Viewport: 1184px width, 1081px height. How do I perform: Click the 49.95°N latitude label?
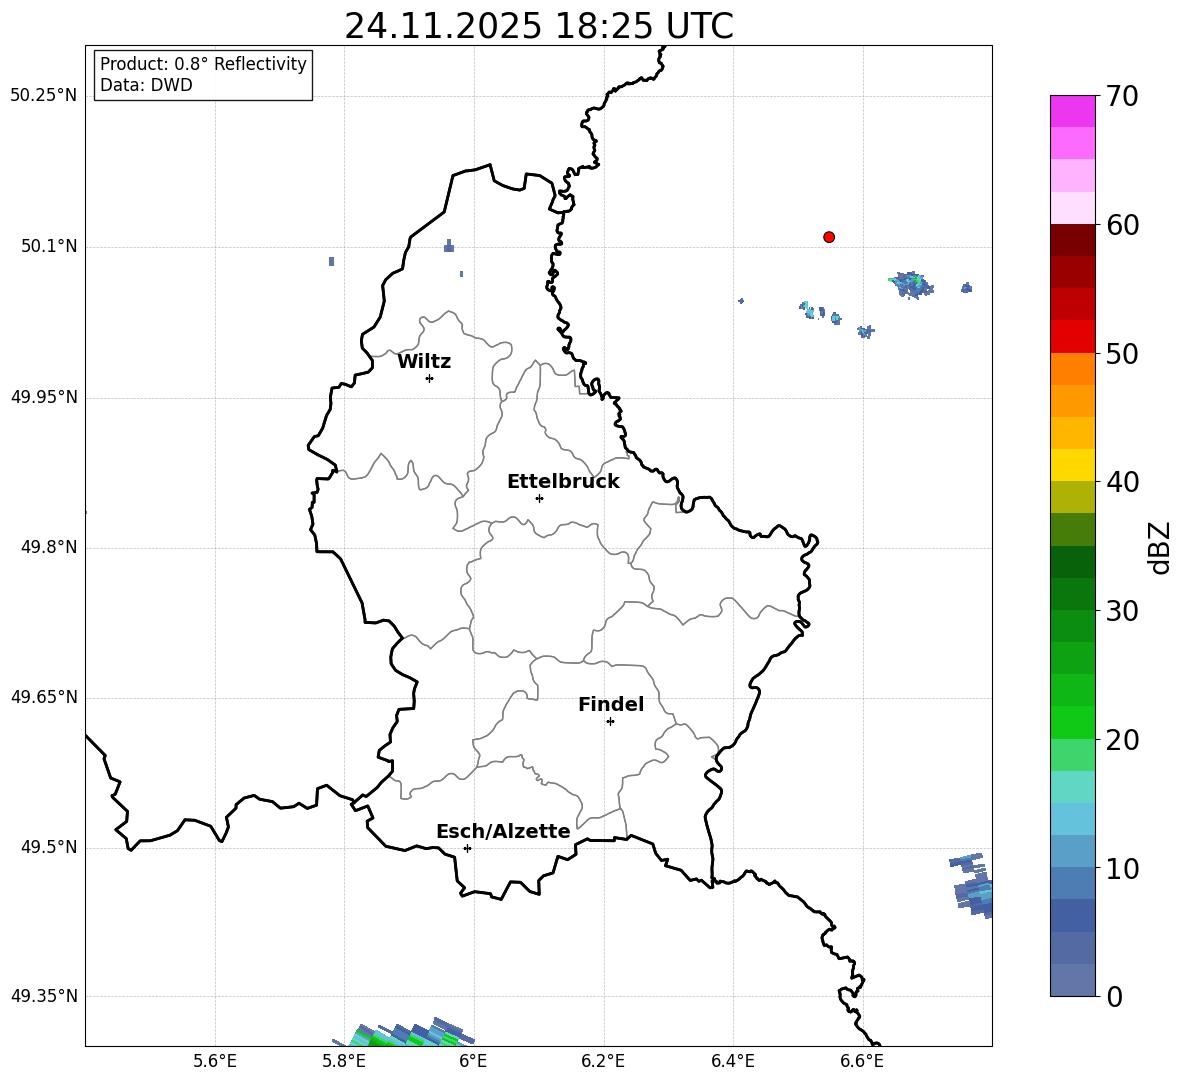pos(44,397)
